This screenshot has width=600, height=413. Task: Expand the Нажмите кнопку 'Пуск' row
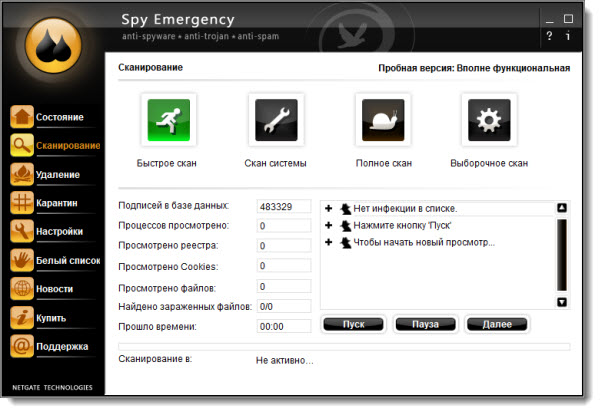click(328, 225)
